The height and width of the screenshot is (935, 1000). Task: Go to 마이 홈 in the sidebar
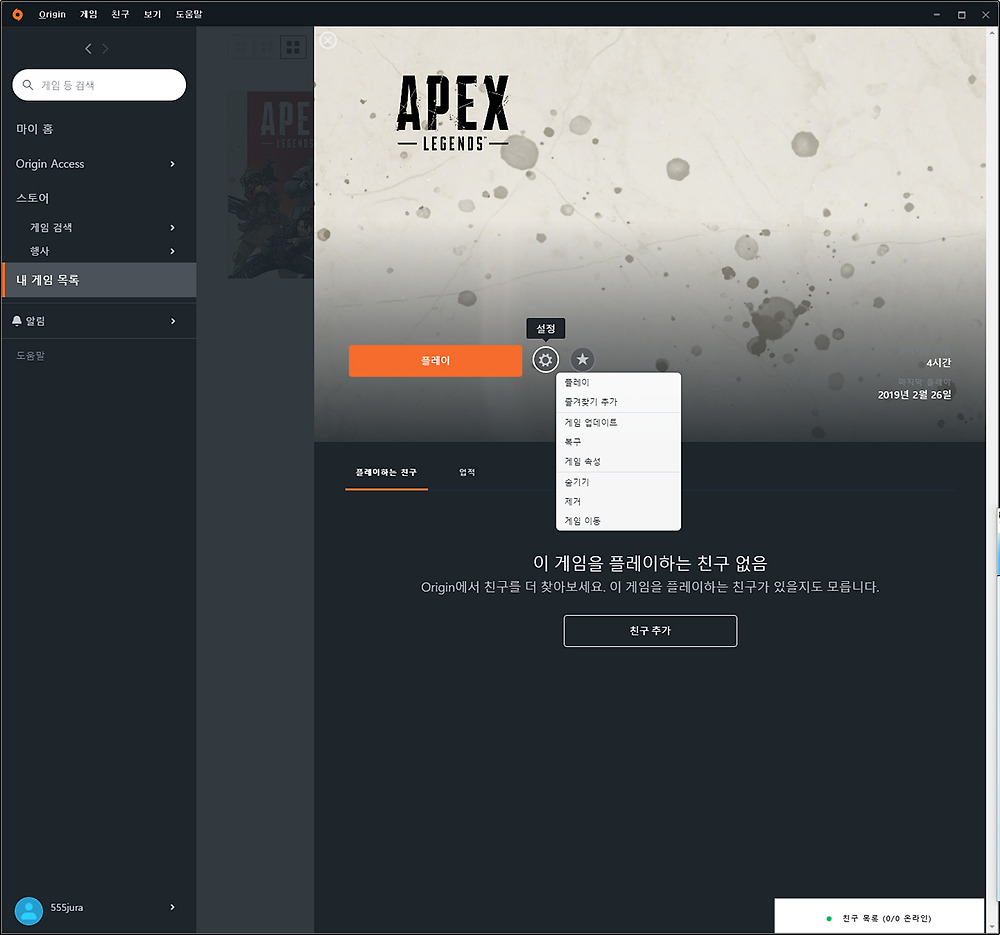(34, 129)
